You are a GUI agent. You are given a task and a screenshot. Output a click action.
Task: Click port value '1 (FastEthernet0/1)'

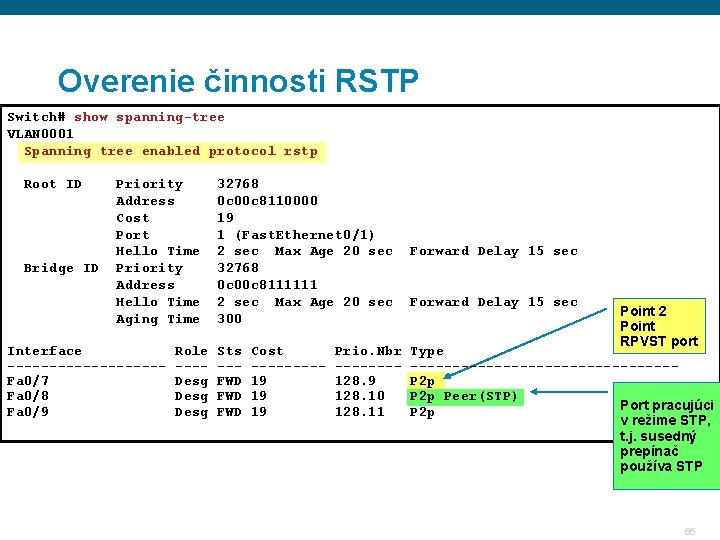click(296, 235)
